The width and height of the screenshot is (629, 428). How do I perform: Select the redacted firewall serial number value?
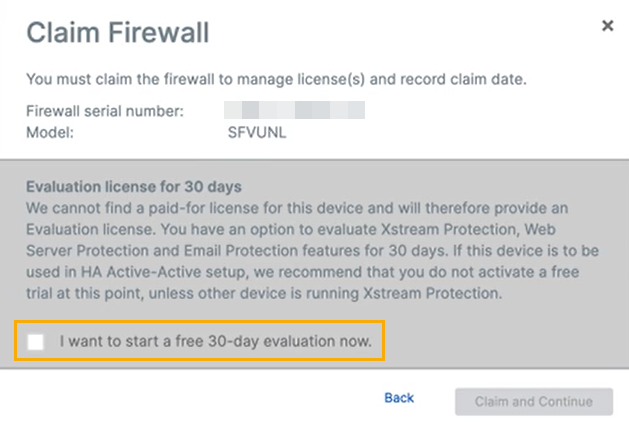(x=294, y=111)
